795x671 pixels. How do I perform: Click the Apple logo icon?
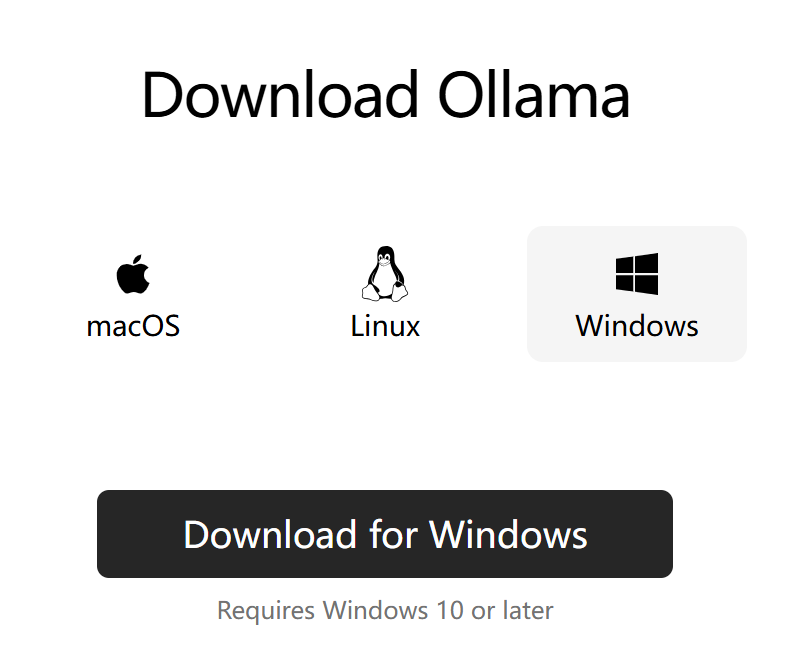133,274
